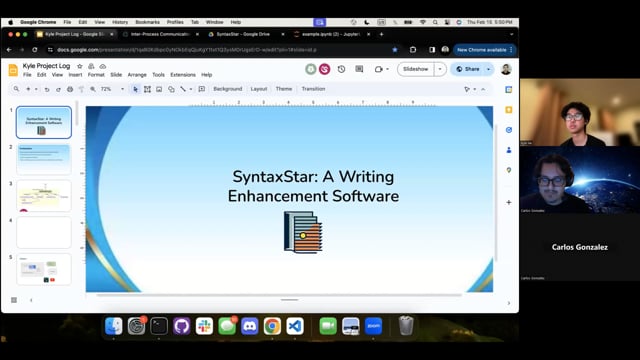Image resolution: width=640 pixels, height=360 pixels.
Task: Open Google Contacts side panel icon
Action: click(x=509, y=150)
